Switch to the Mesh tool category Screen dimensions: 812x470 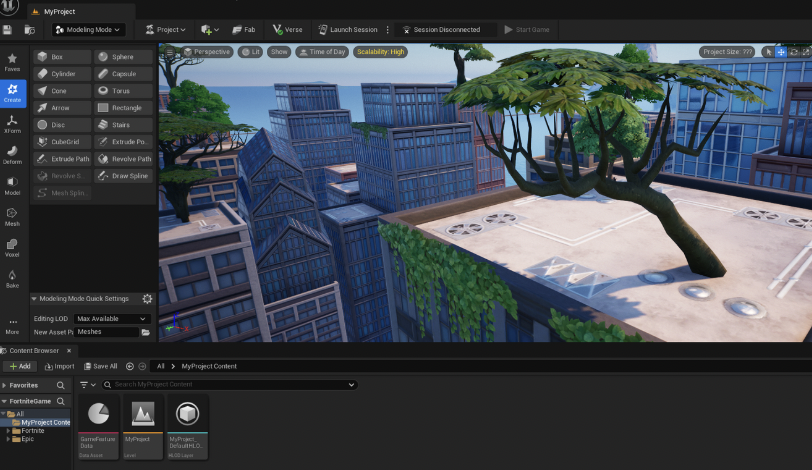click(x=12, y=217)
